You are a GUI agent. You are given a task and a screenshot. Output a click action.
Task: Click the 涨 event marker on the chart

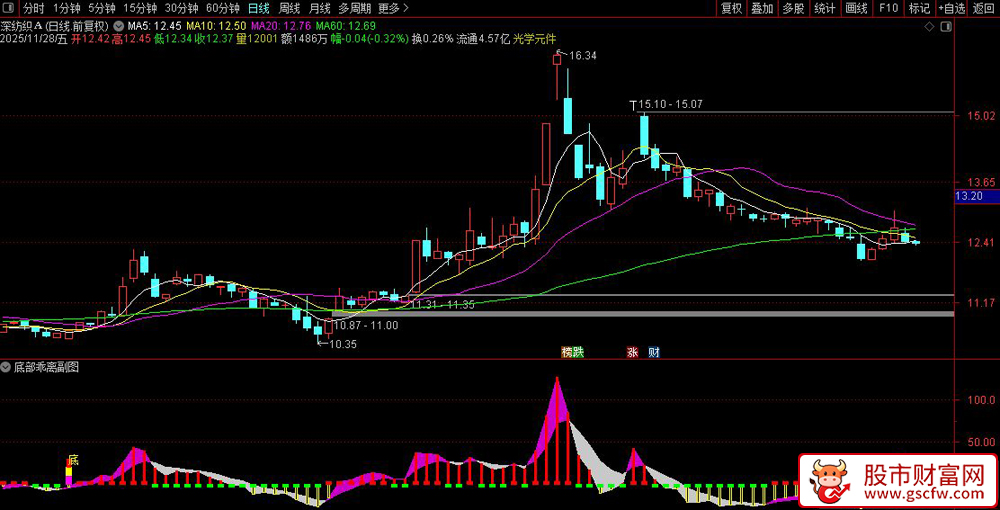coord(632,352)
